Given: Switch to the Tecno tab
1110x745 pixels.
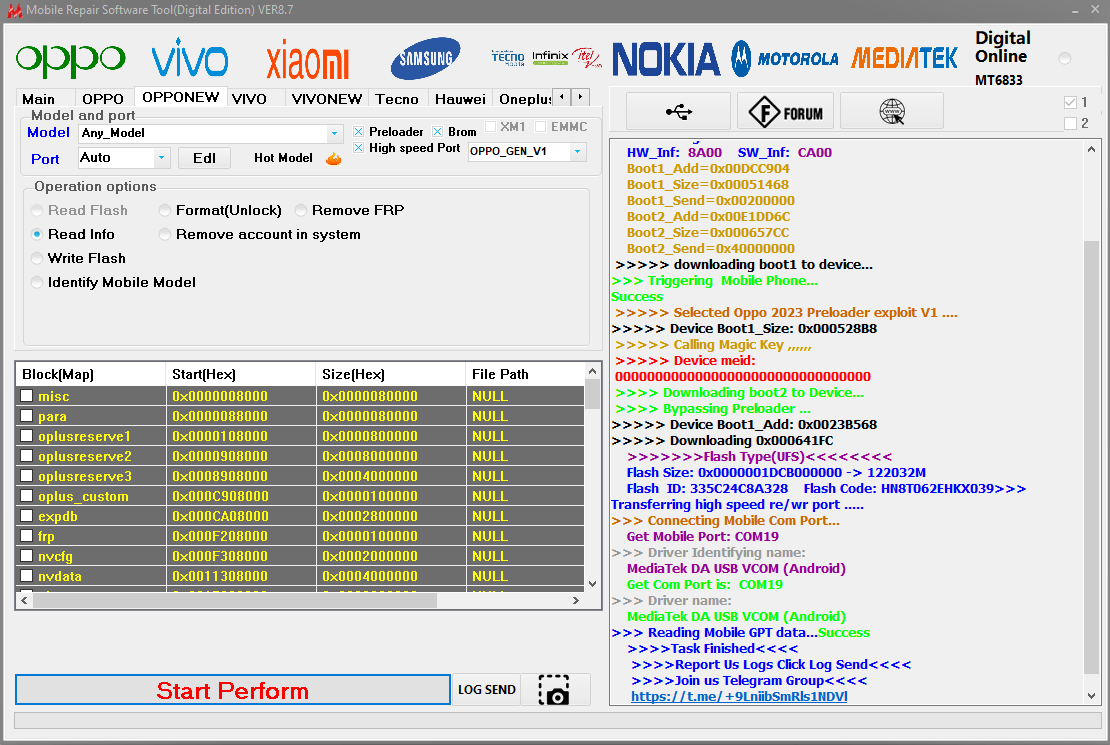Looking at the screenshot, I should 396,98.
